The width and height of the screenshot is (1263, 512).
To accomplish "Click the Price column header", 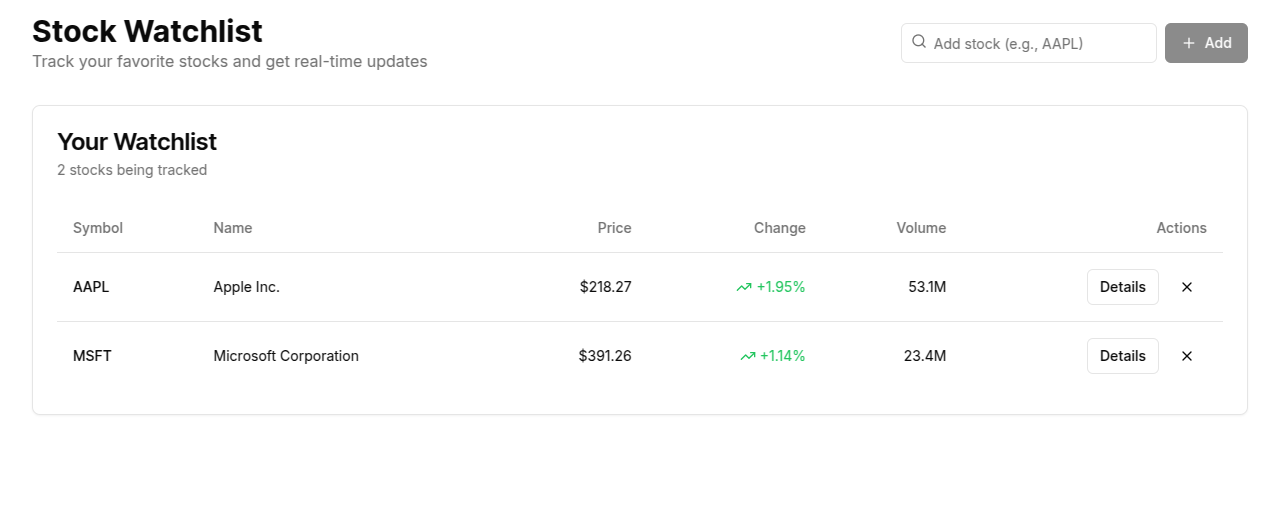I will click(x=615, y=228).
